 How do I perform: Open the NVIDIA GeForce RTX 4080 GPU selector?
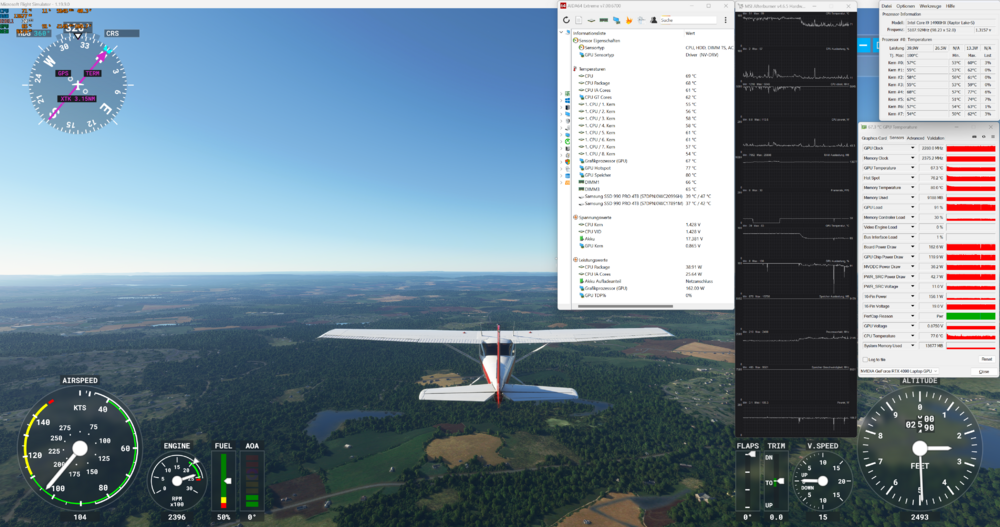[899, 371]
